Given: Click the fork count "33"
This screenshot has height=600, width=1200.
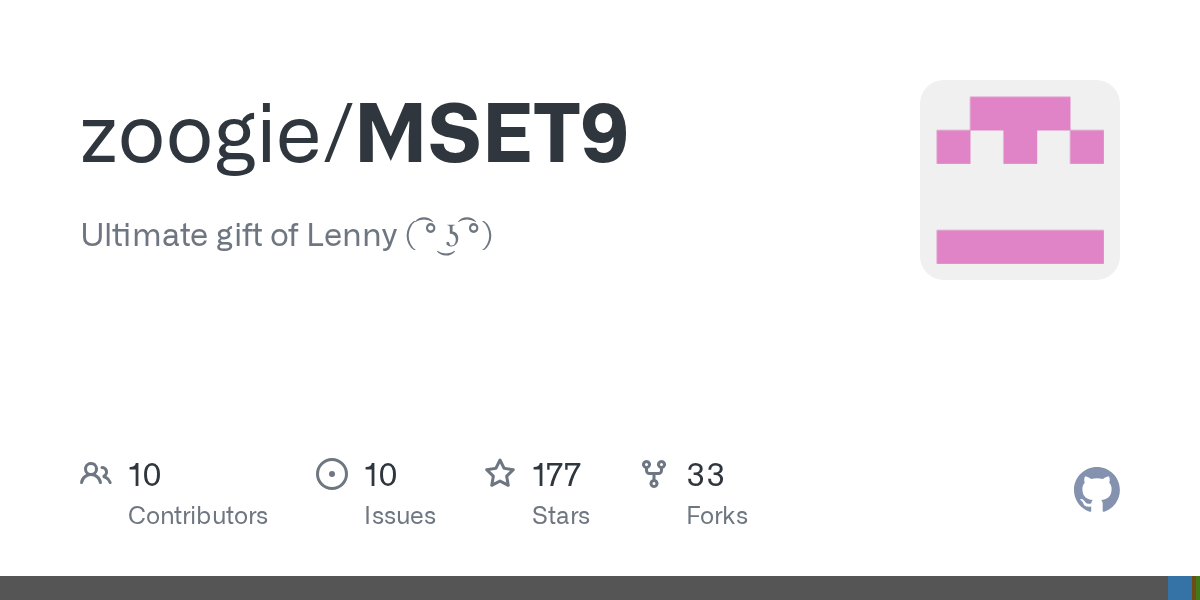Looking at the screenshot, I should pos(706,474).
